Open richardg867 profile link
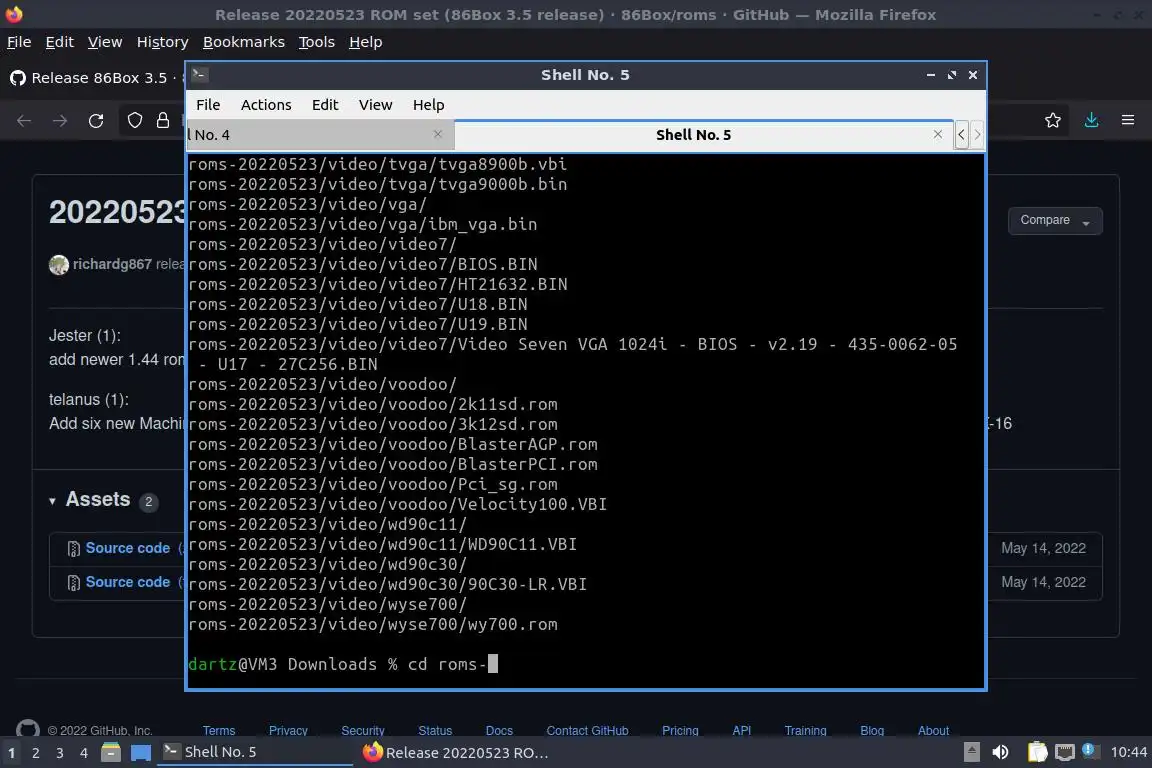1152x768 pixels. tap(112, 265)
